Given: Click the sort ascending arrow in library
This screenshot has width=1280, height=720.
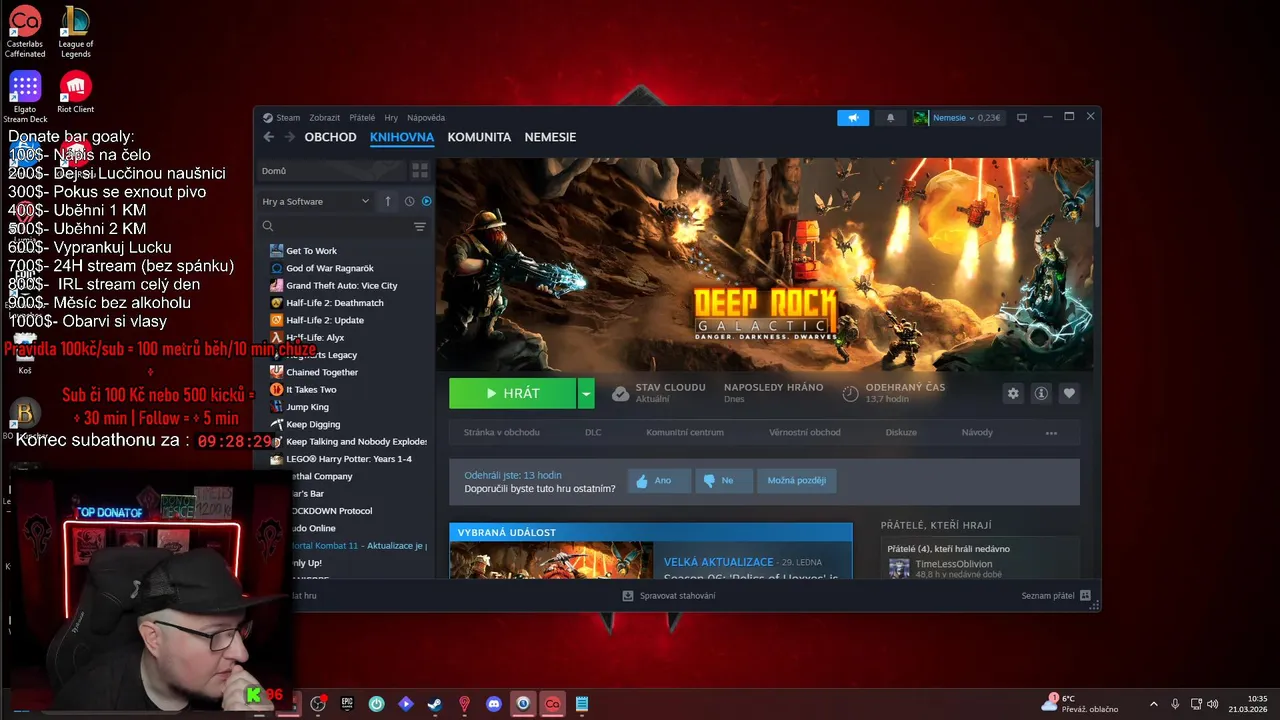Looking at the screenshot, I should click(388, 201).
